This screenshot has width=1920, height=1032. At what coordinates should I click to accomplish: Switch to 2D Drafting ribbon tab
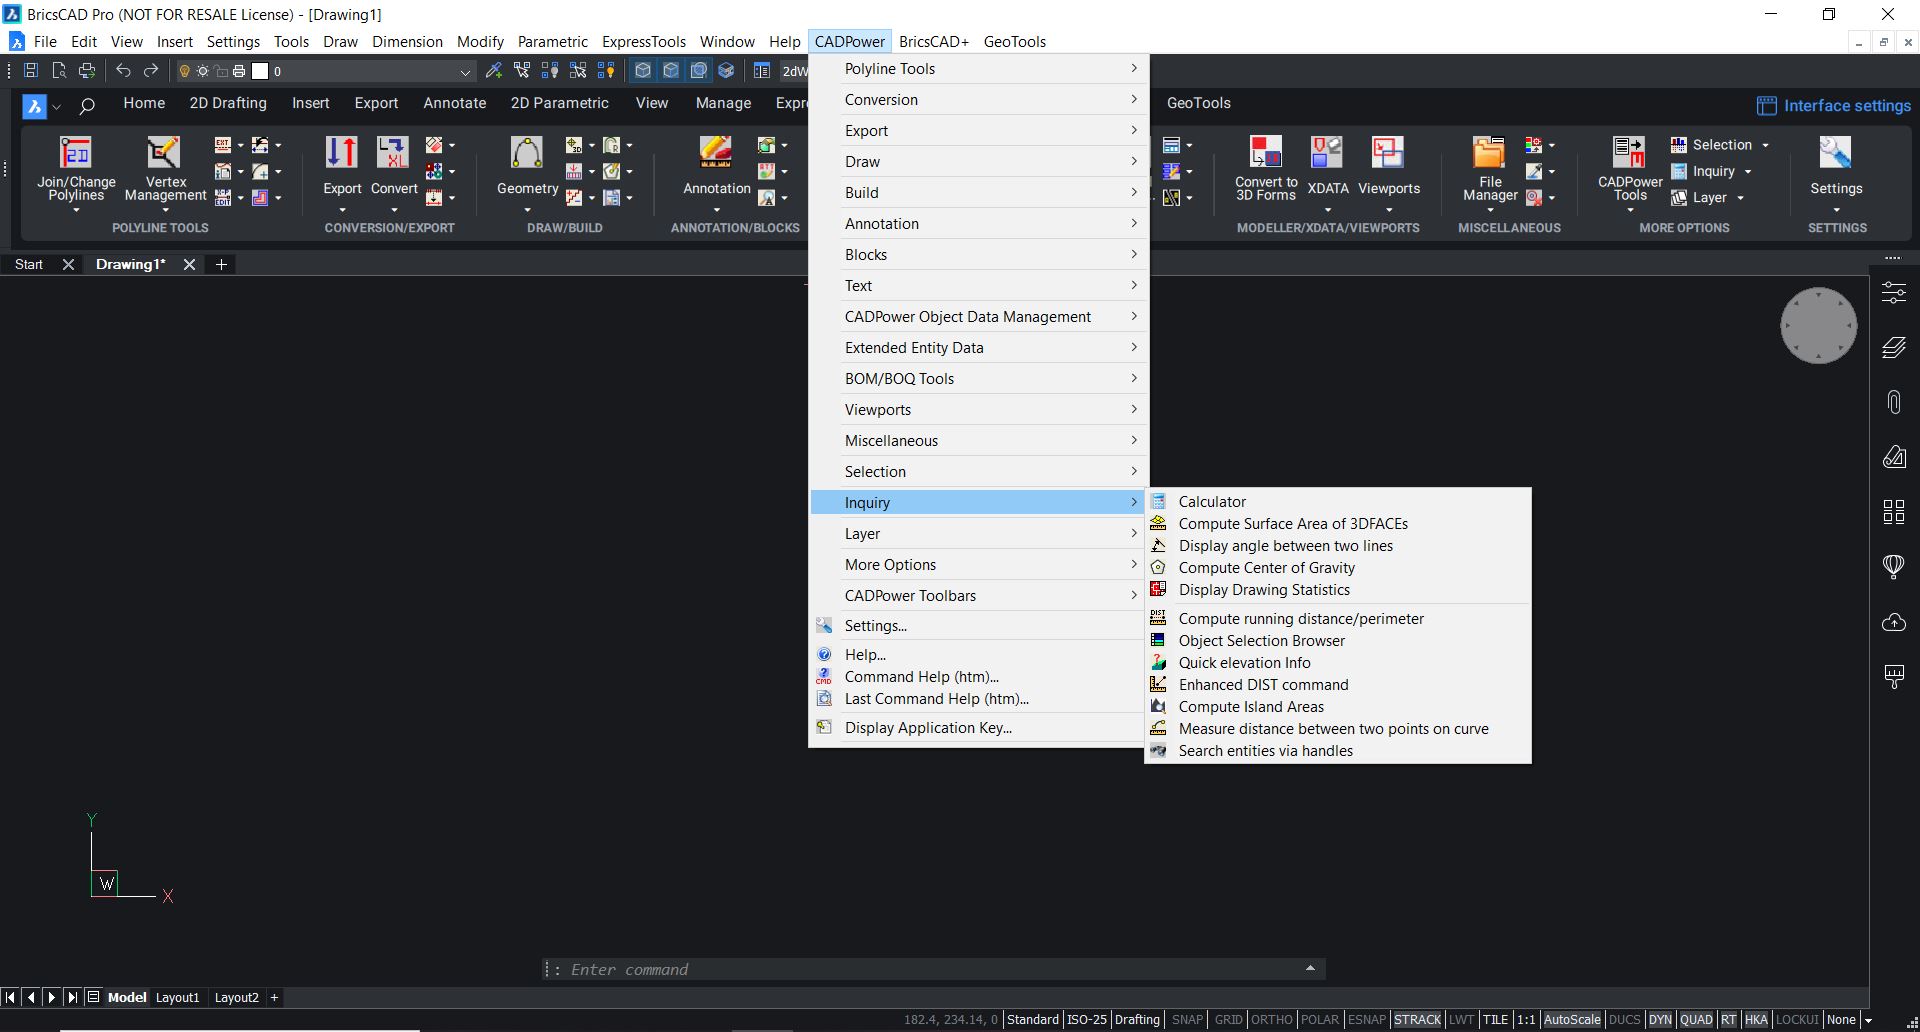pyautogui.click(x=228, y=103)
